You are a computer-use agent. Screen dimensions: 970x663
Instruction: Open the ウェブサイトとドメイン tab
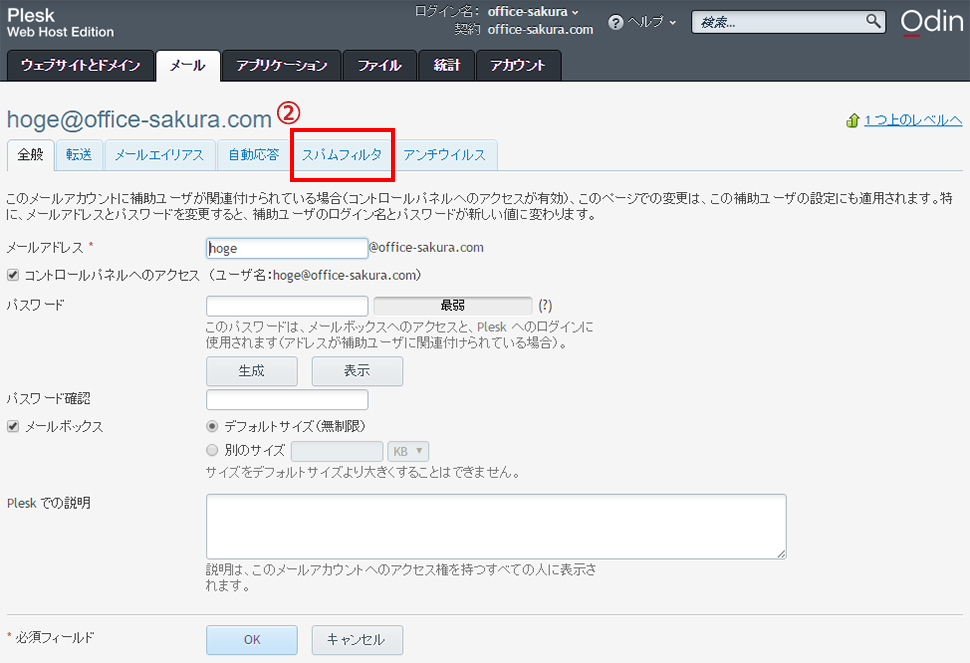coord(80,66)
